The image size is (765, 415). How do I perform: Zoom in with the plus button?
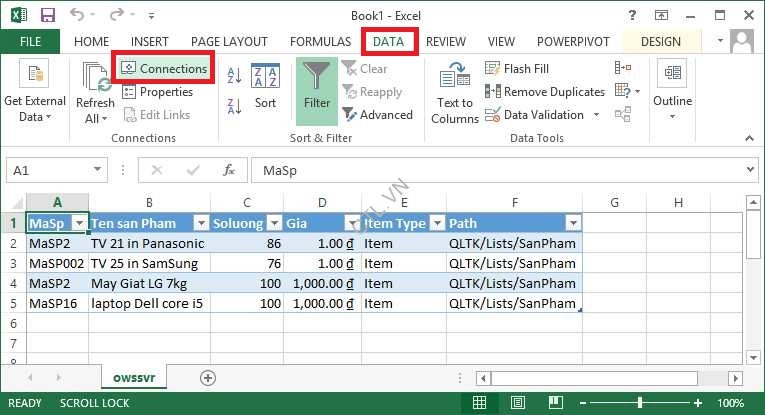(698, 403)
